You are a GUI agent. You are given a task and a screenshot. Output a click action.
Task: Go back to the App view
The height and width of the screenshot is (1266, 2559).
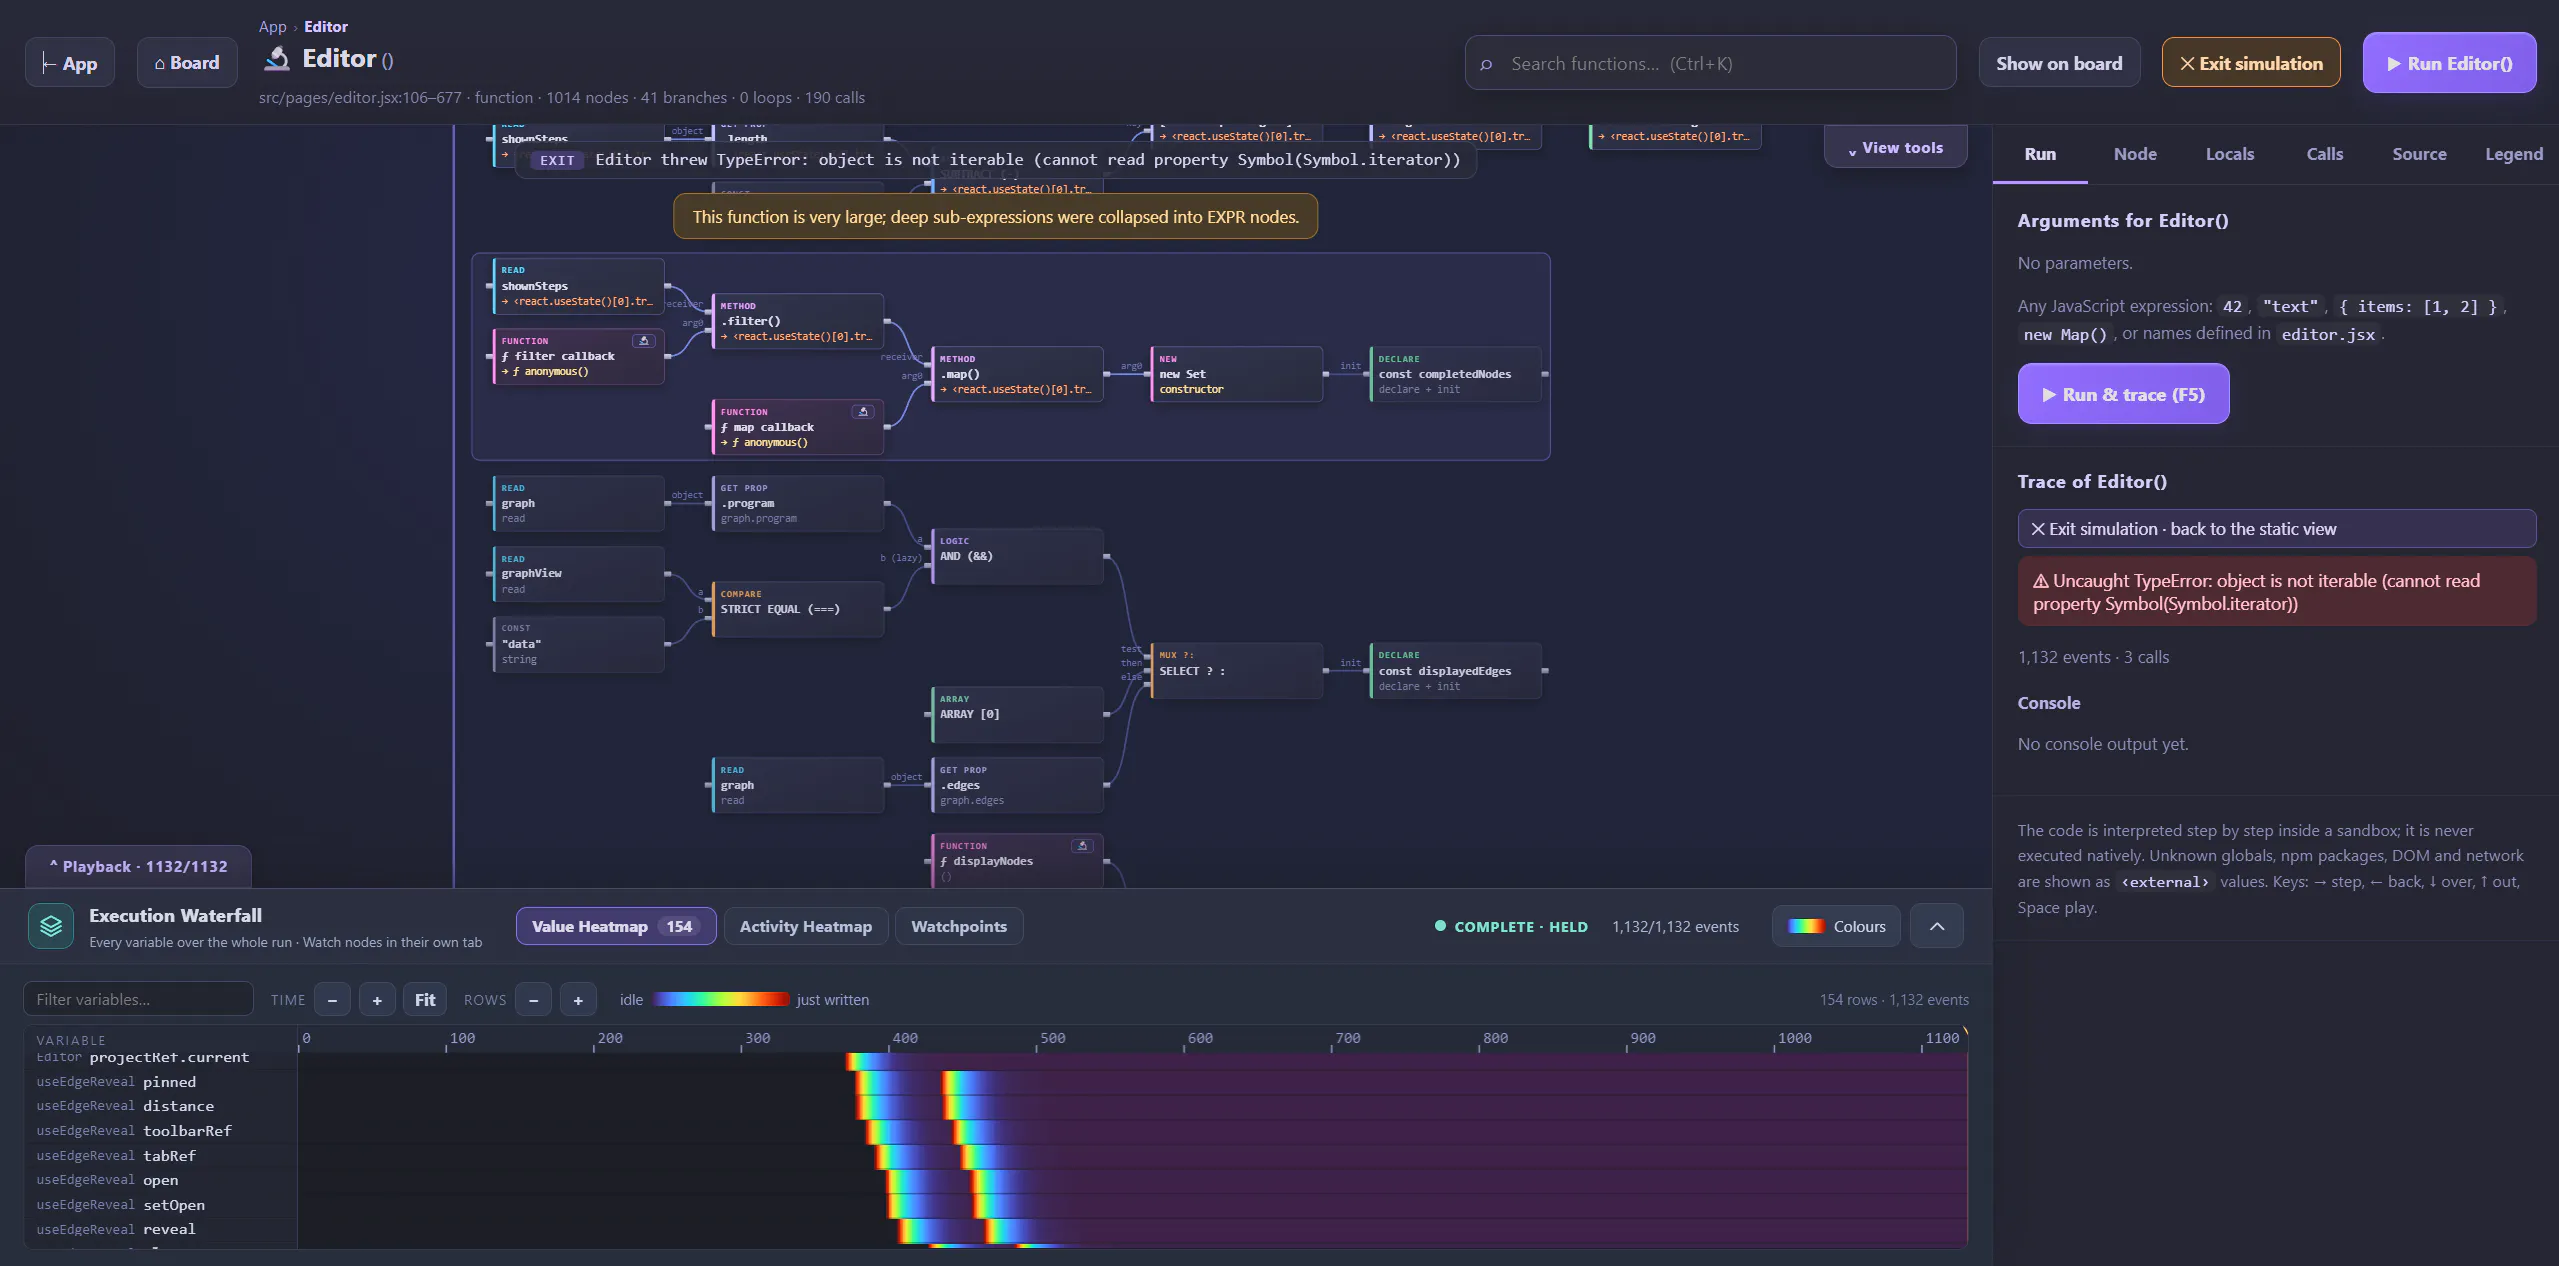(70, 63)
